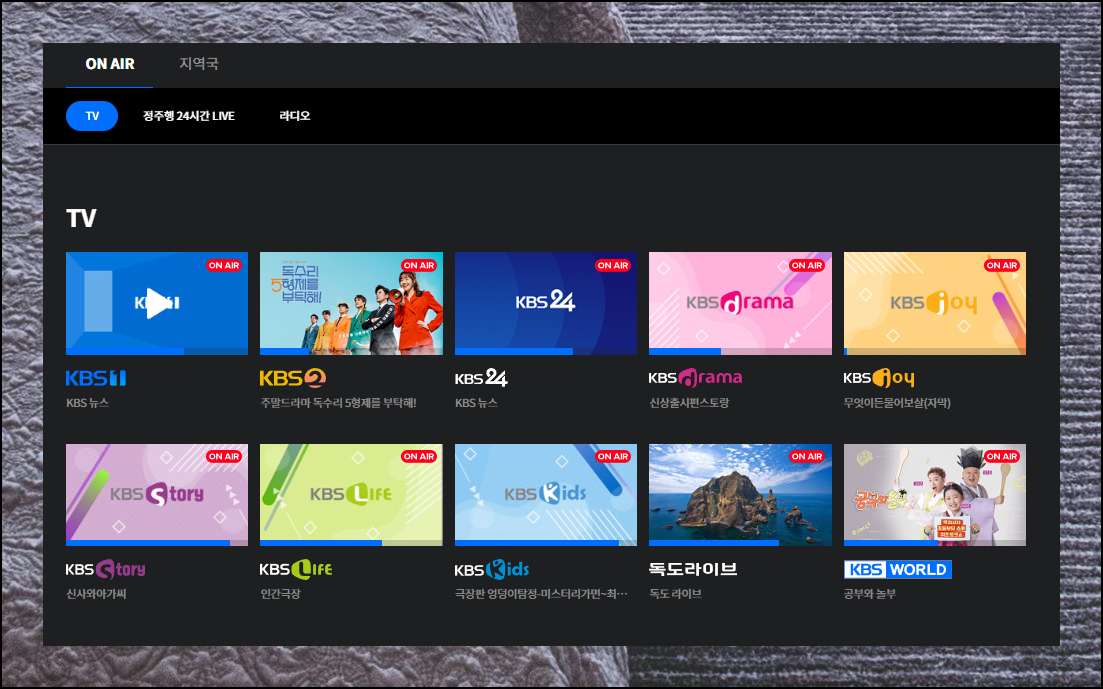Click the ON AIR badge on KBS Story
The width and height of the screenshot is (1103, 689).
click(224, 457)
